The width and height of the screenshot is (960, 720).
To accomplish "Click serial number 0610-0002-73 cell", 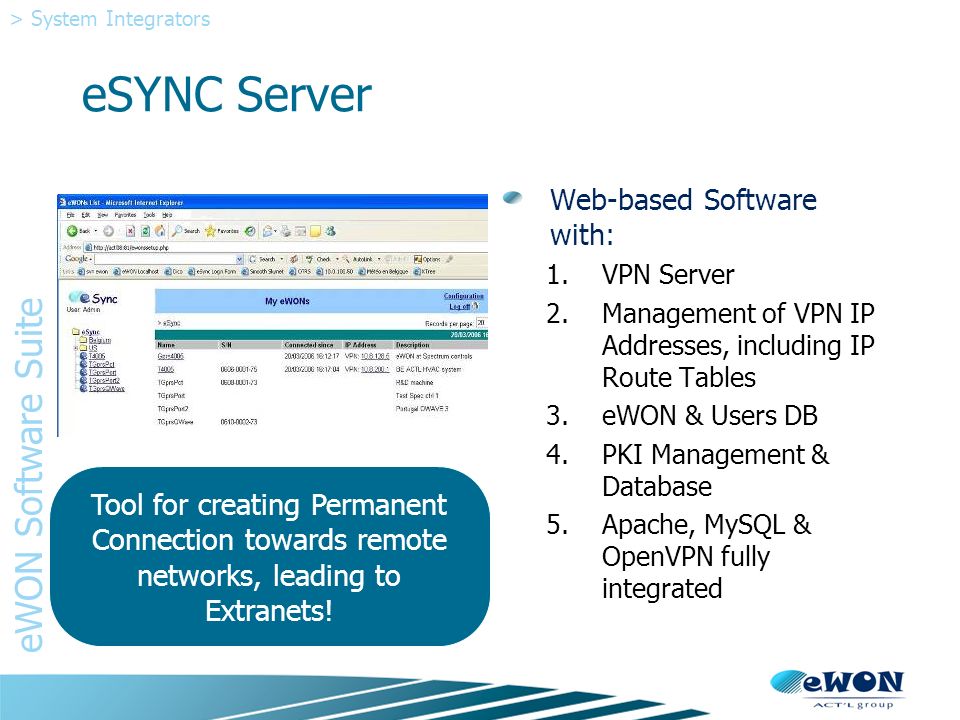I will pyautogui.click(x=239, y=422).
